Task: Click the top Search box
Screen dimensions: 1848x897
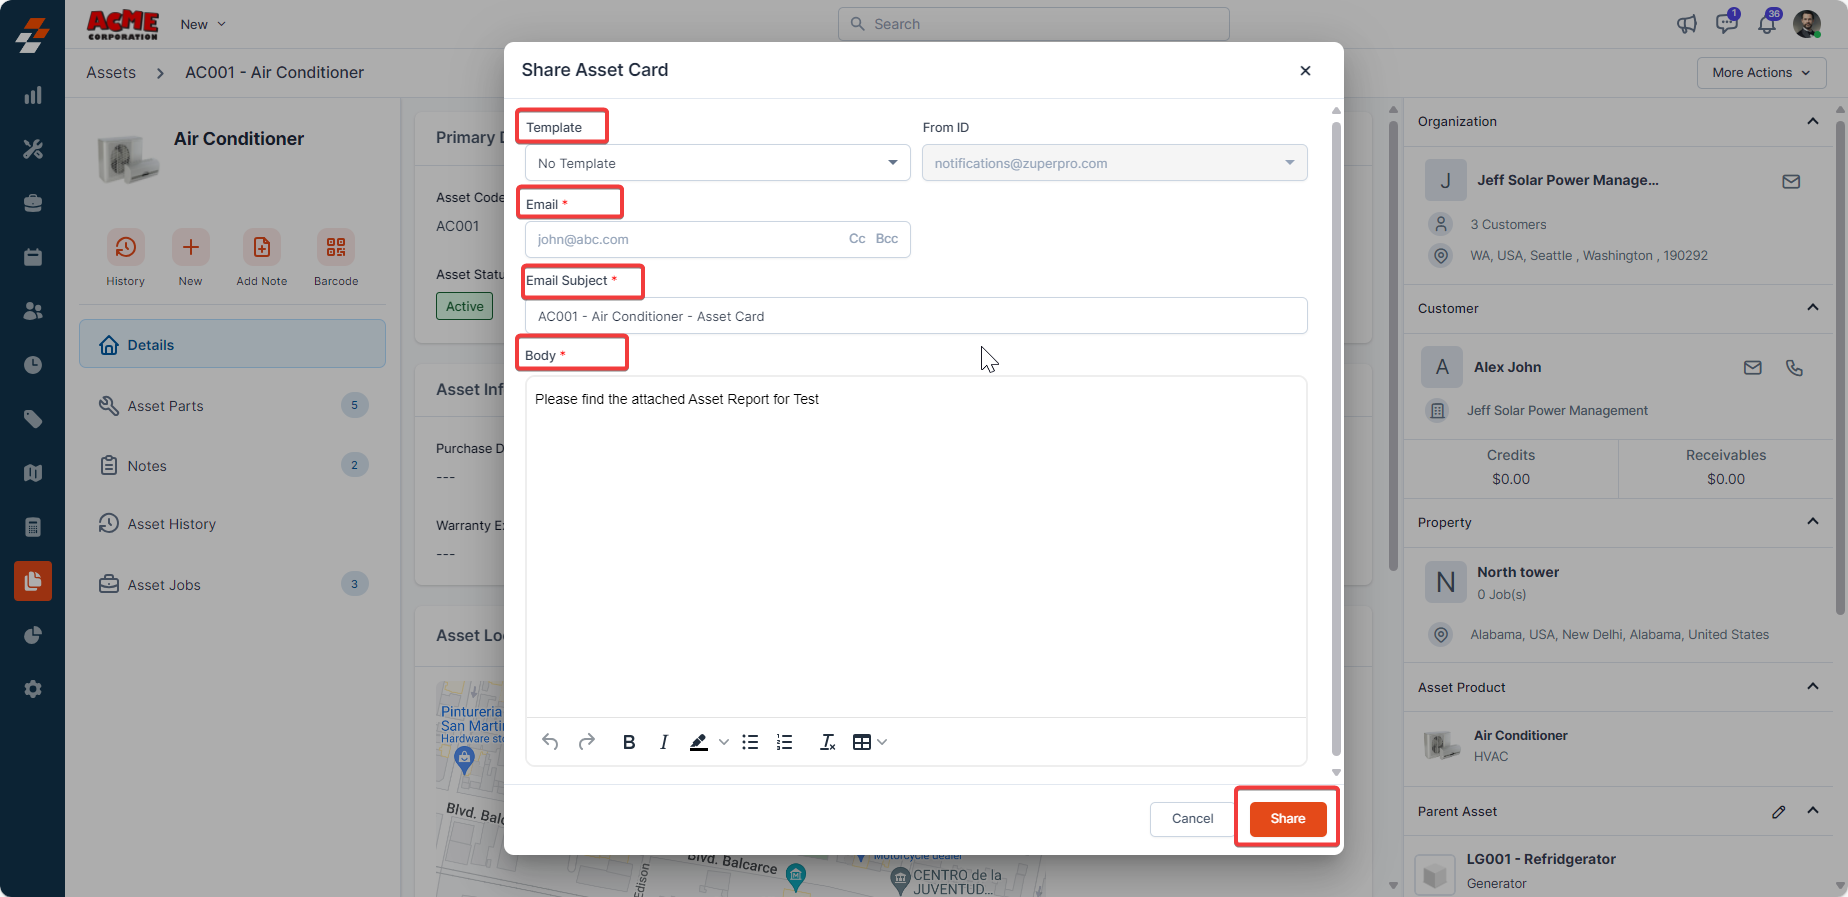Action: pos(1034,24)
